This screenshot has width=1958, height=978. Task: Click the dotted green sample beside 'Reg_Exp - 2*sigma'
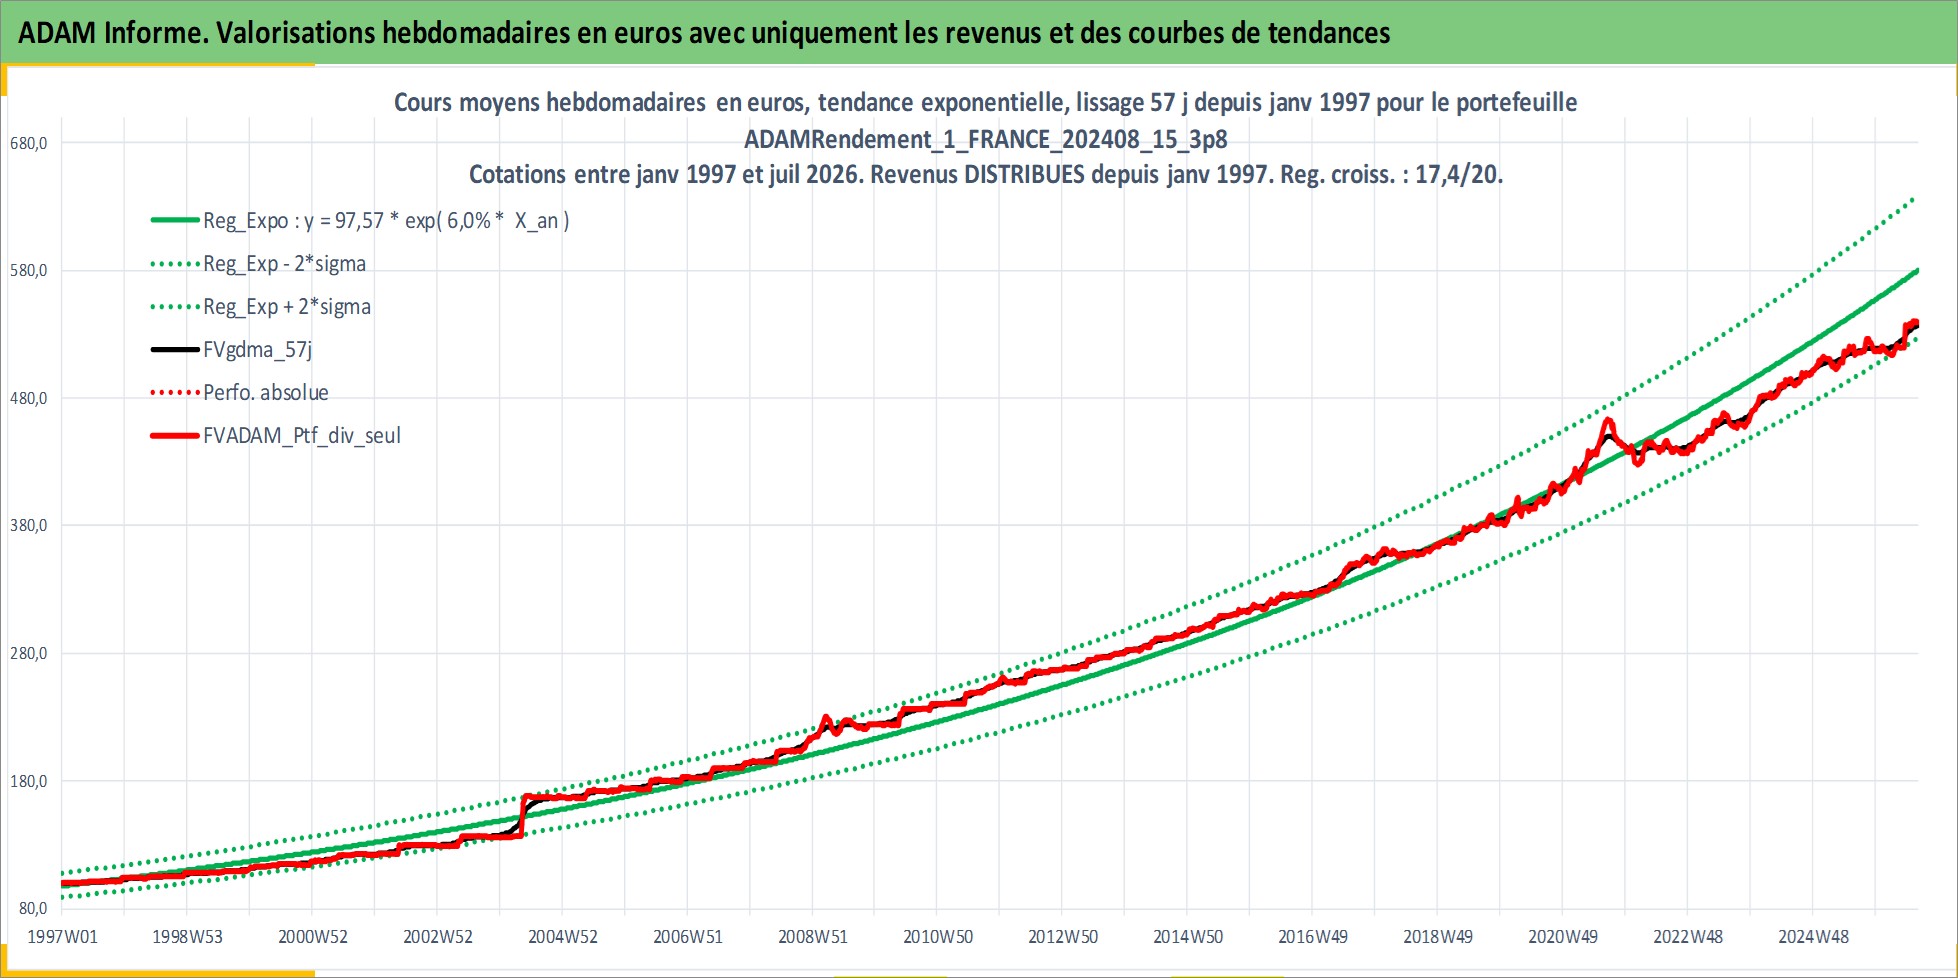pyautogui.click(x=175, y=264)
